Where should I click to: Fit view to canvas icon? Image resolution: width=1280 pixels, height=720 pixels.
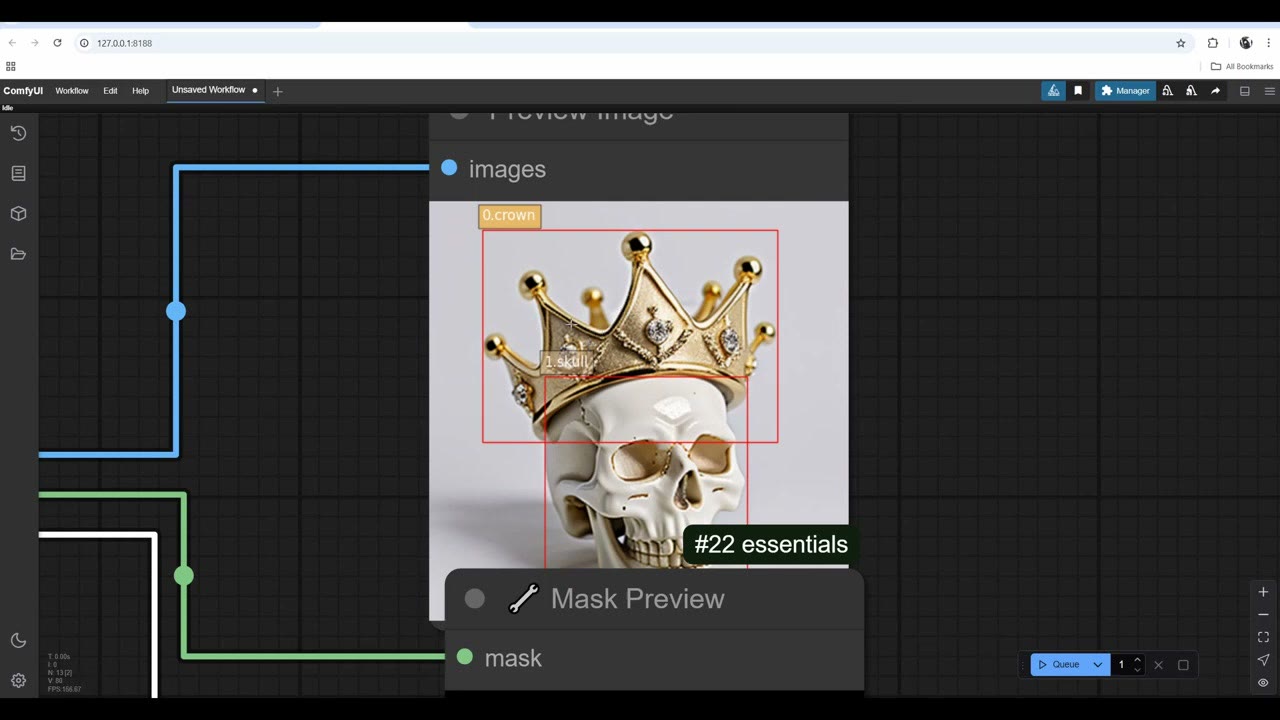click(1263, 637)
